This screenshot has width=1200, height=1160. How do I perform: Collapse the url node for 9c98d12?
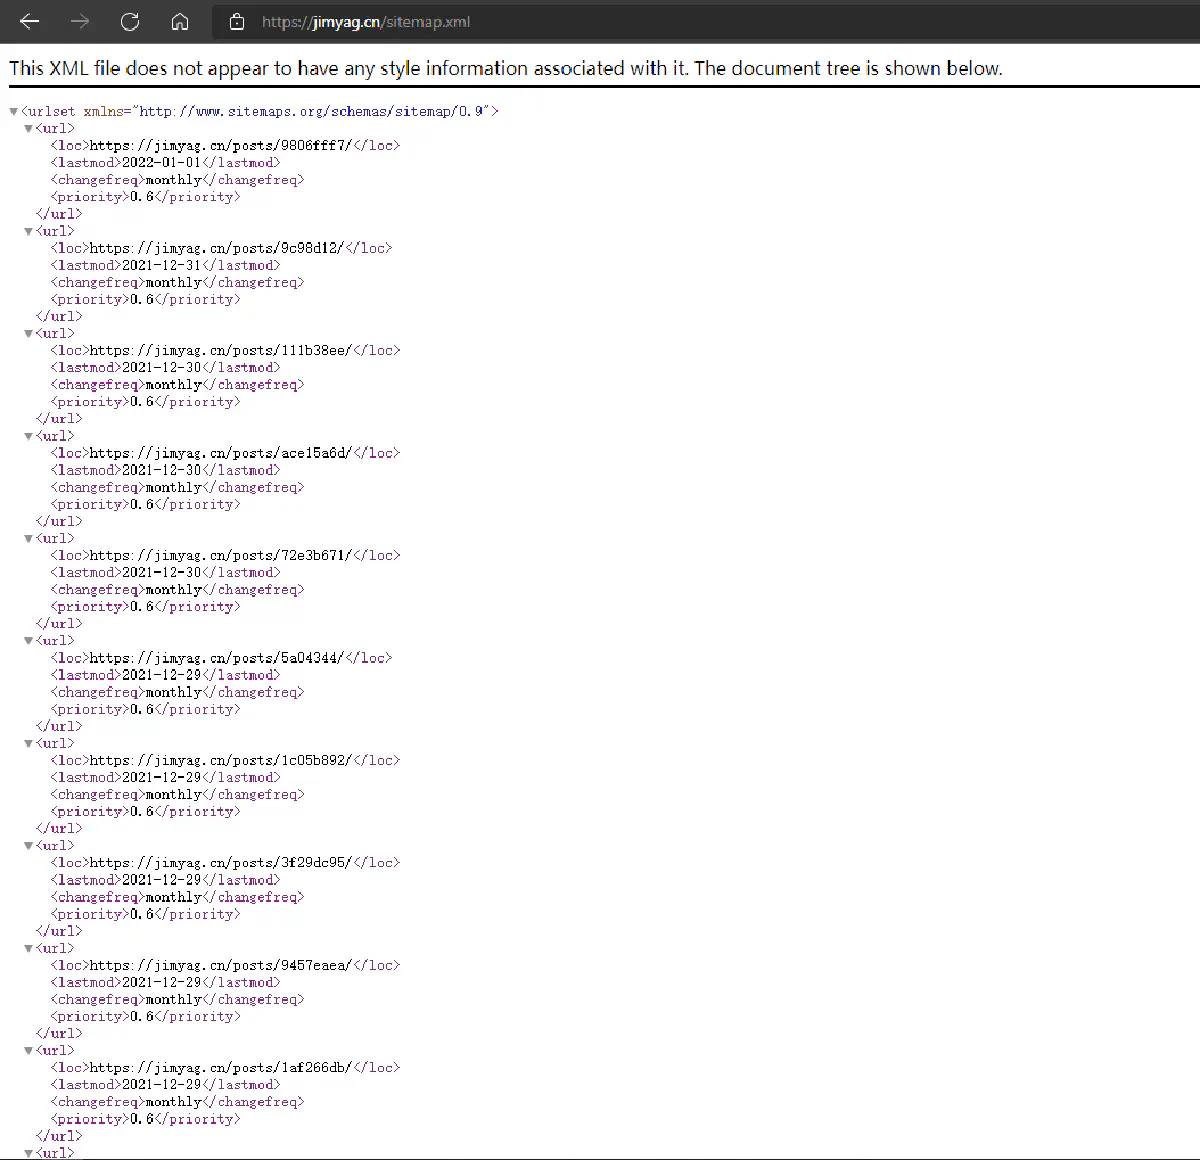(x=28, y=231)
